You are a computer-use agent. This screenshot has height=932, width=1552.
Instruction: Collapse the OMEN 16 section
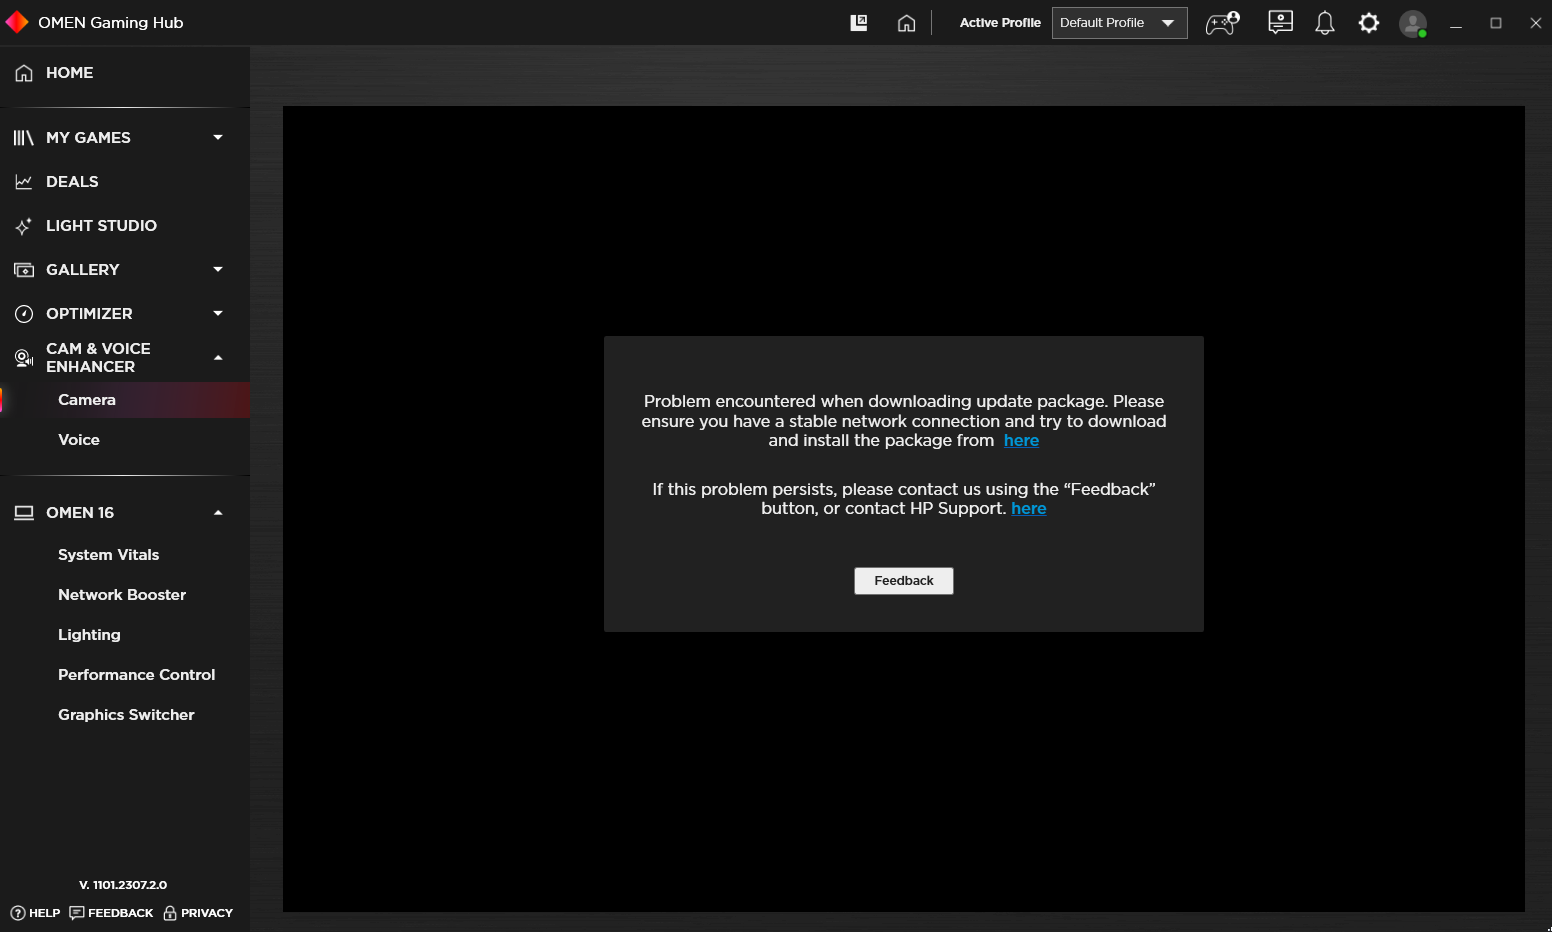coord(217,512)
